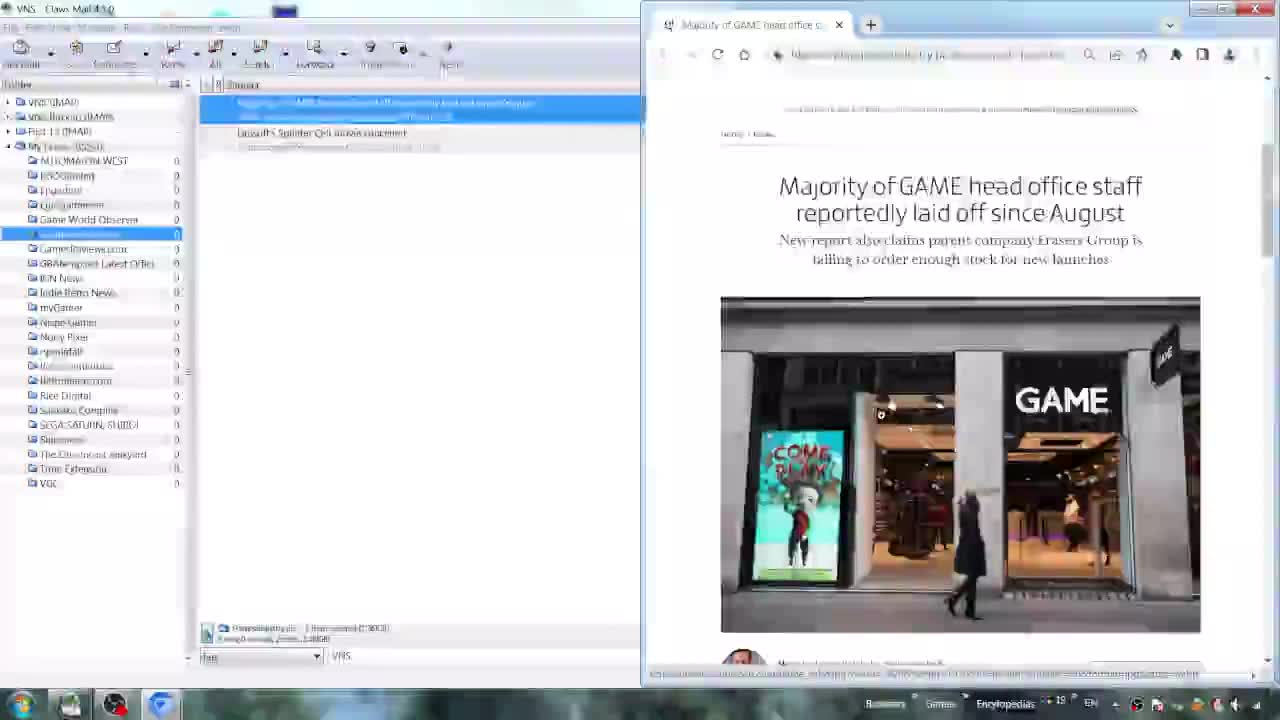Click the Forward toolbar icon
The height and width of the screenshot is (720, 1280).
pos(315,53)
